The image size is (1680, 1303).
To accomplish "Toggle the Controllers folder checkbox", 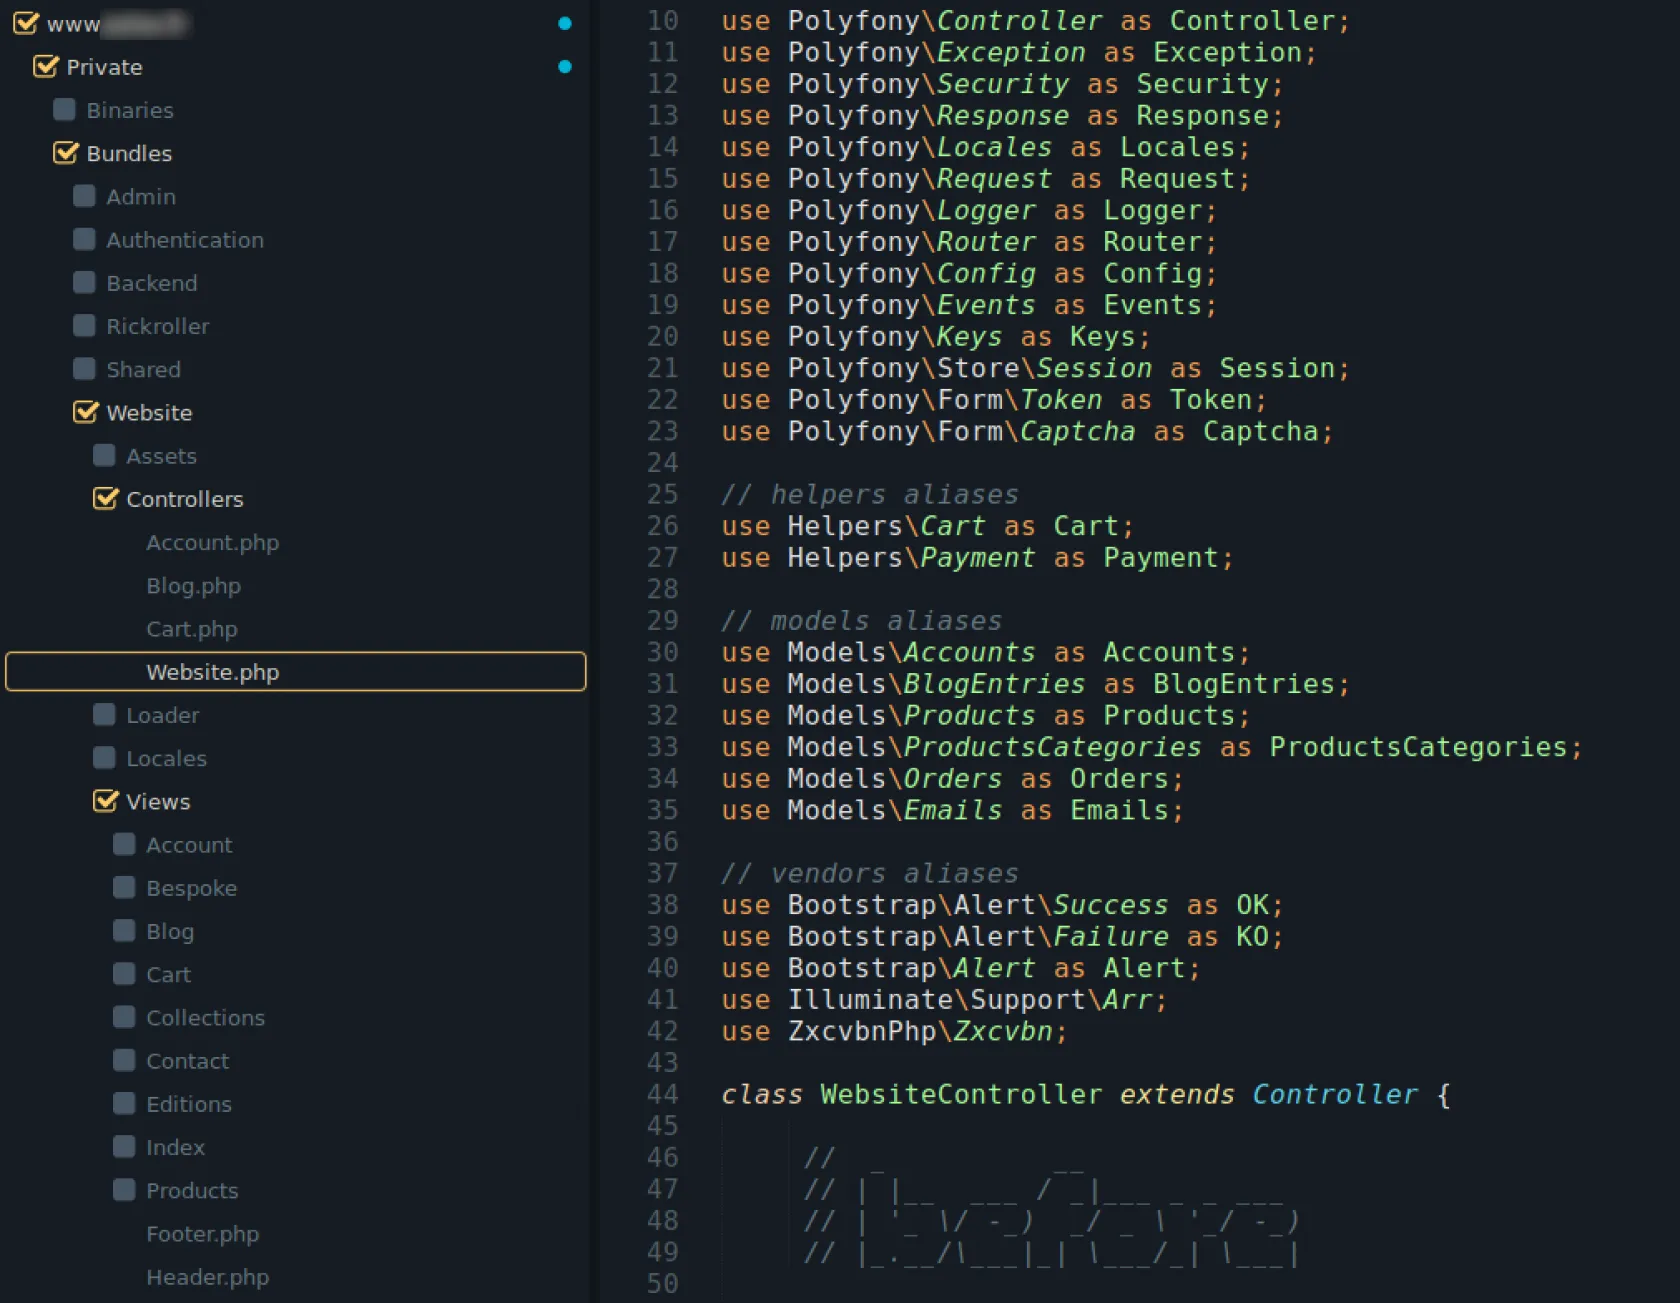I will [x=106, y=499].
